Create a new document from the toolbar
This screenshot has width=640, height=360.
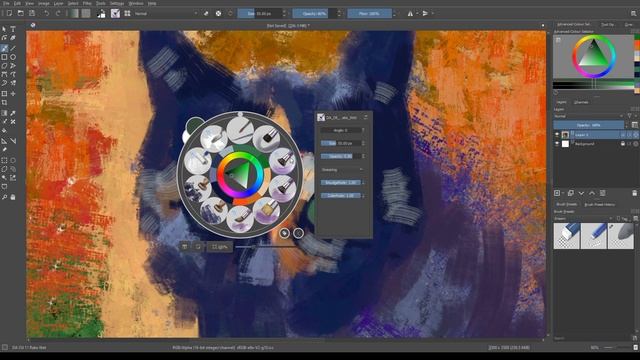click(x=9, y=13)
